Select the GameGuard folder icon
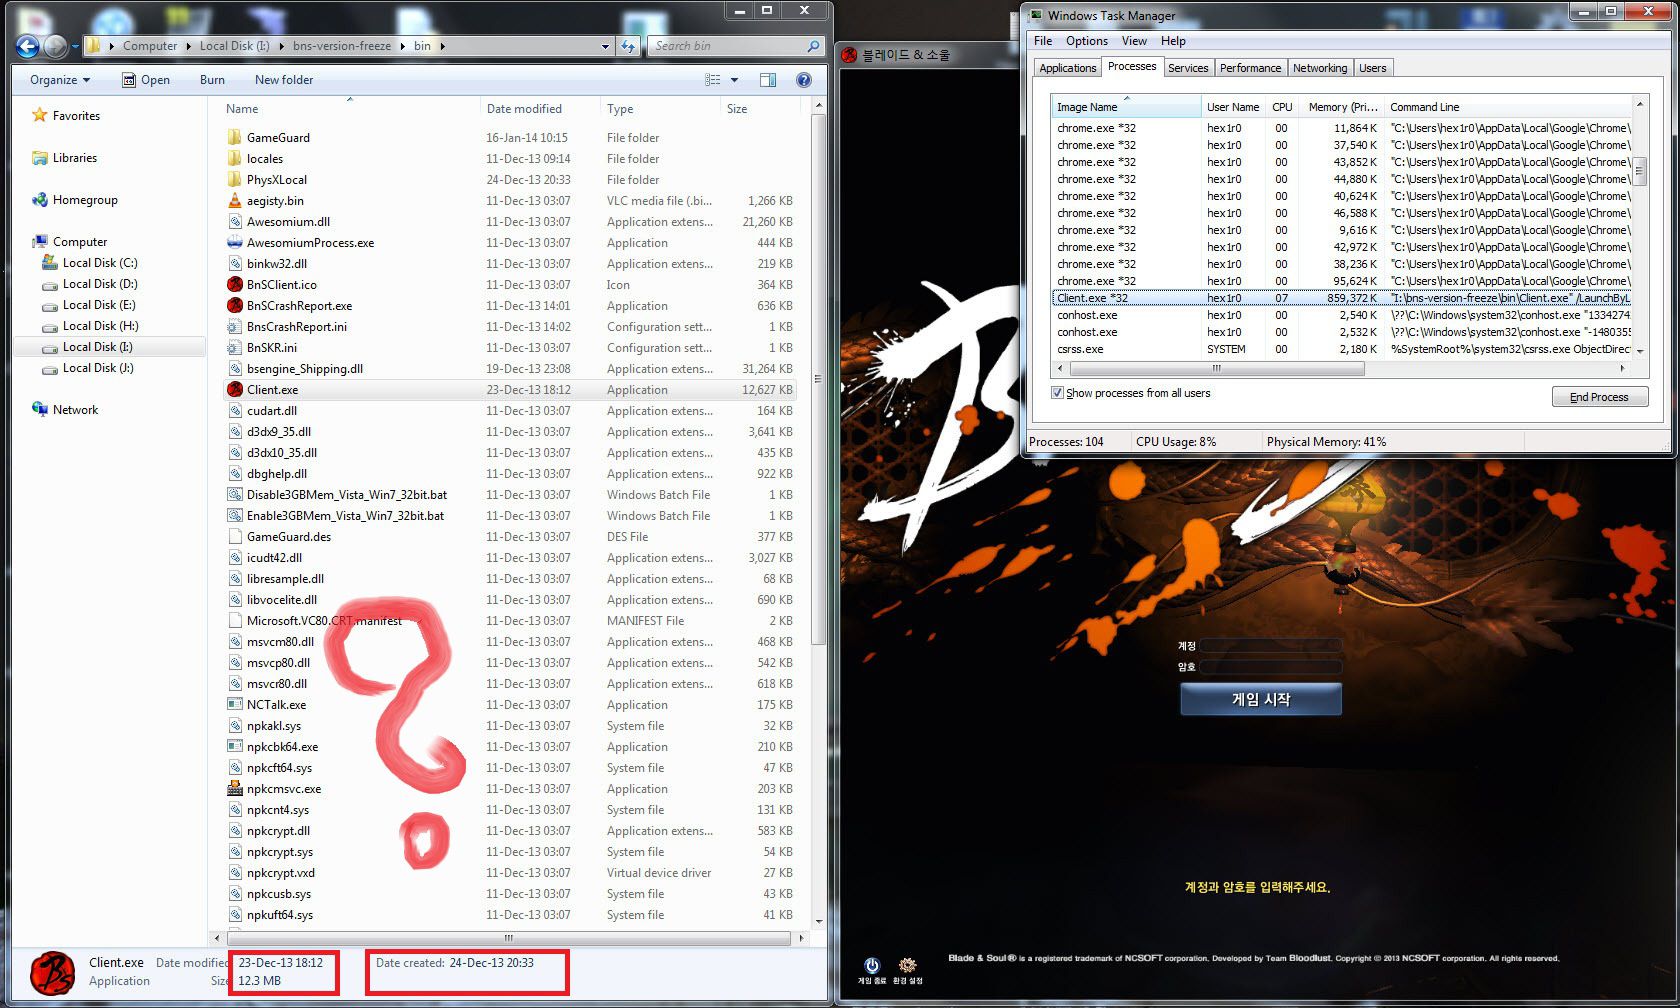Screen dimensions: 1680x1008 pyautogui.click(x=235, y=137)
